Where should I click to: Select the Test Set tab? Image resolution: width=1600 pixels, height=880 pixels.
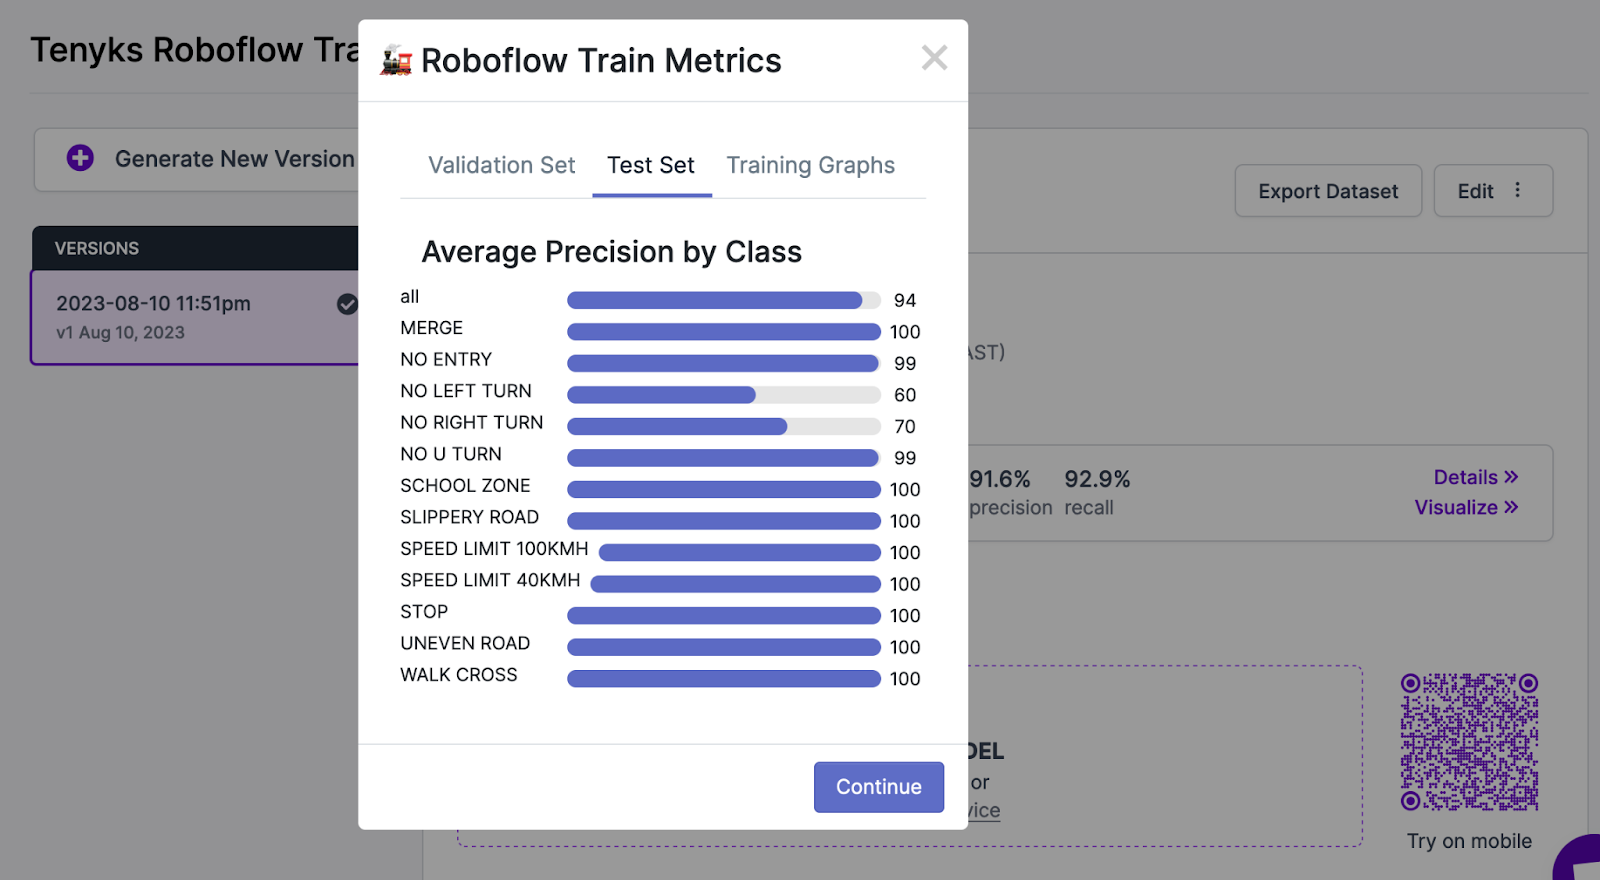[651, 165]
